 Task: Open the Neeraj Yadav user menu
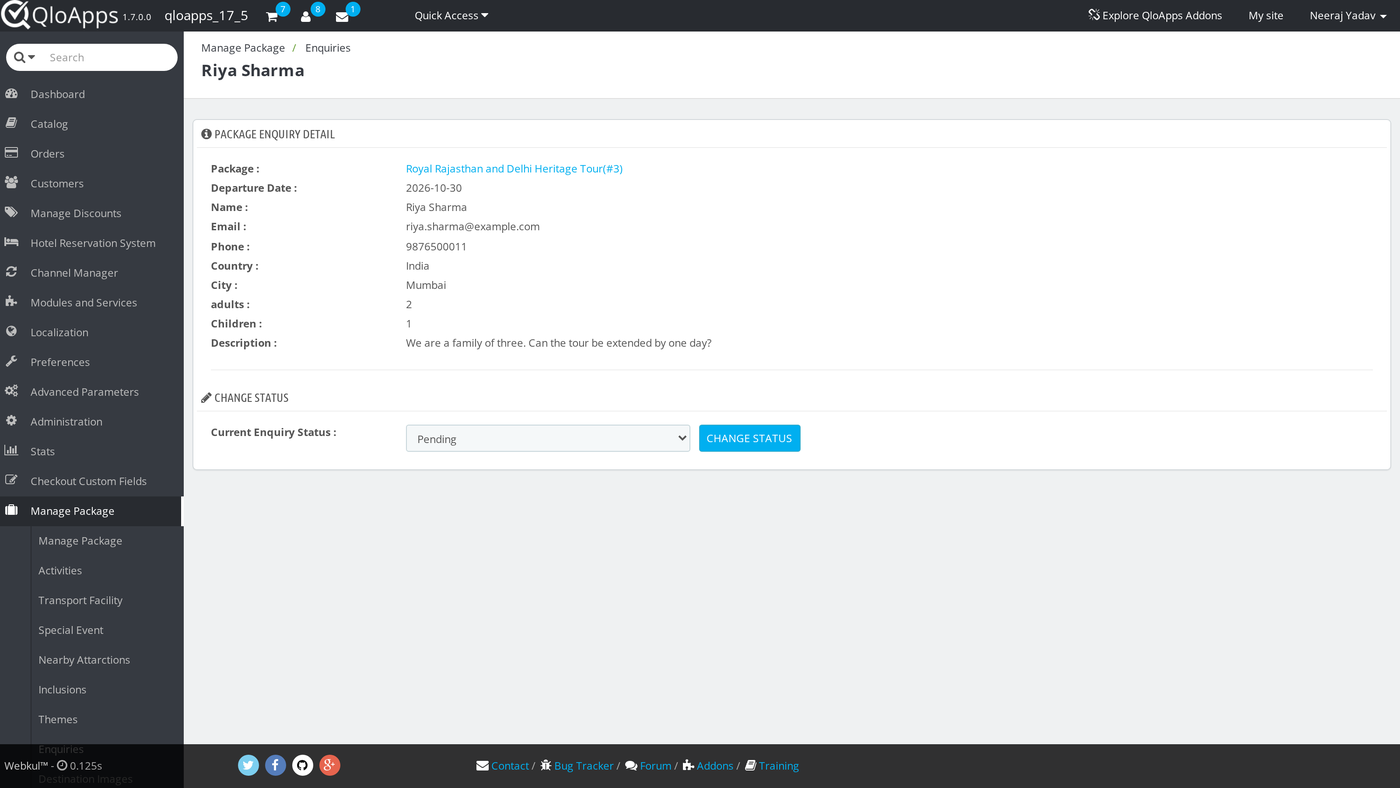(1348, 15)
